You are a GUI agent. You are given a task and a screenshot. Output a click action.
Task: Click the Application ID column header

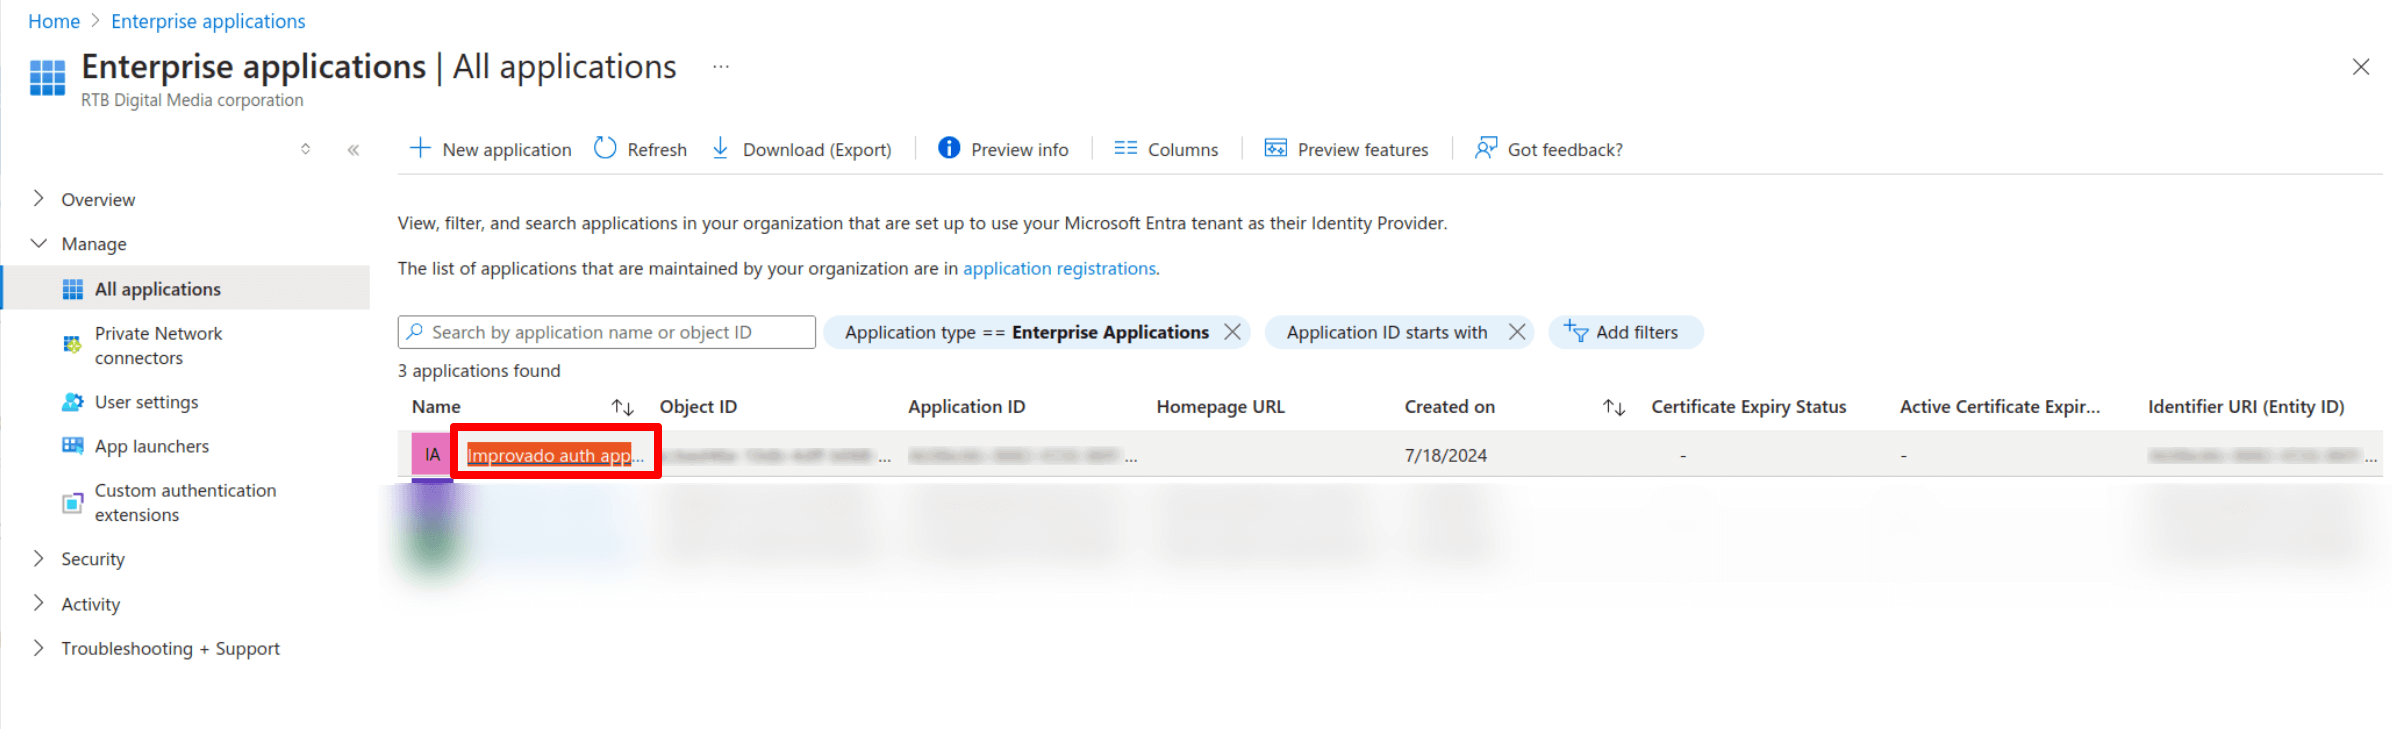pos(966,407)
